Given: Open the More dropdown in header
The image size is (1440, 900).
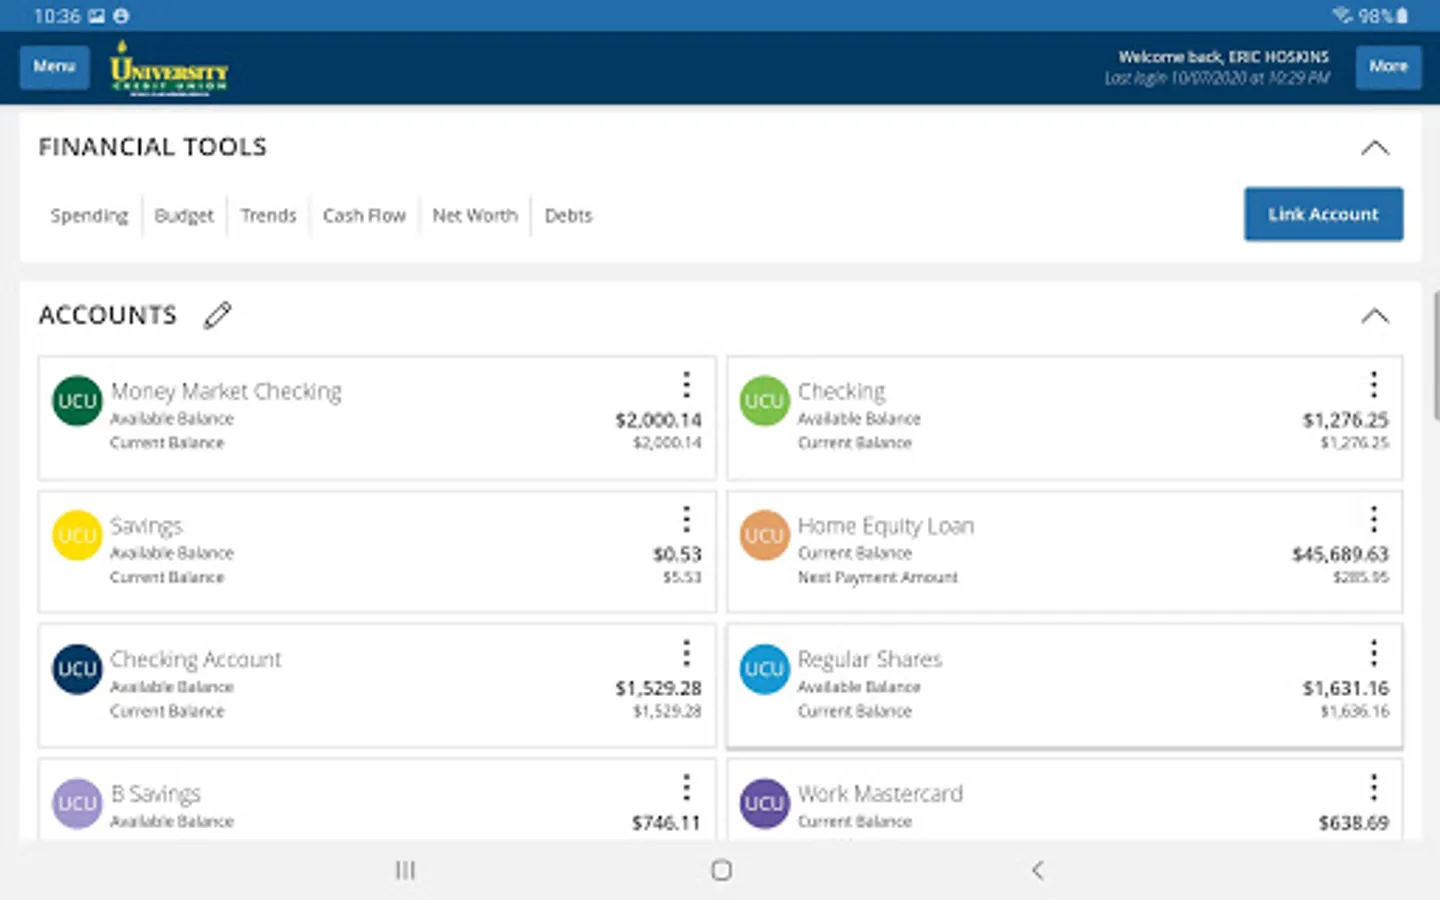Looking at the screenshot, I should pyautogui.click(x=1388, y=67).
